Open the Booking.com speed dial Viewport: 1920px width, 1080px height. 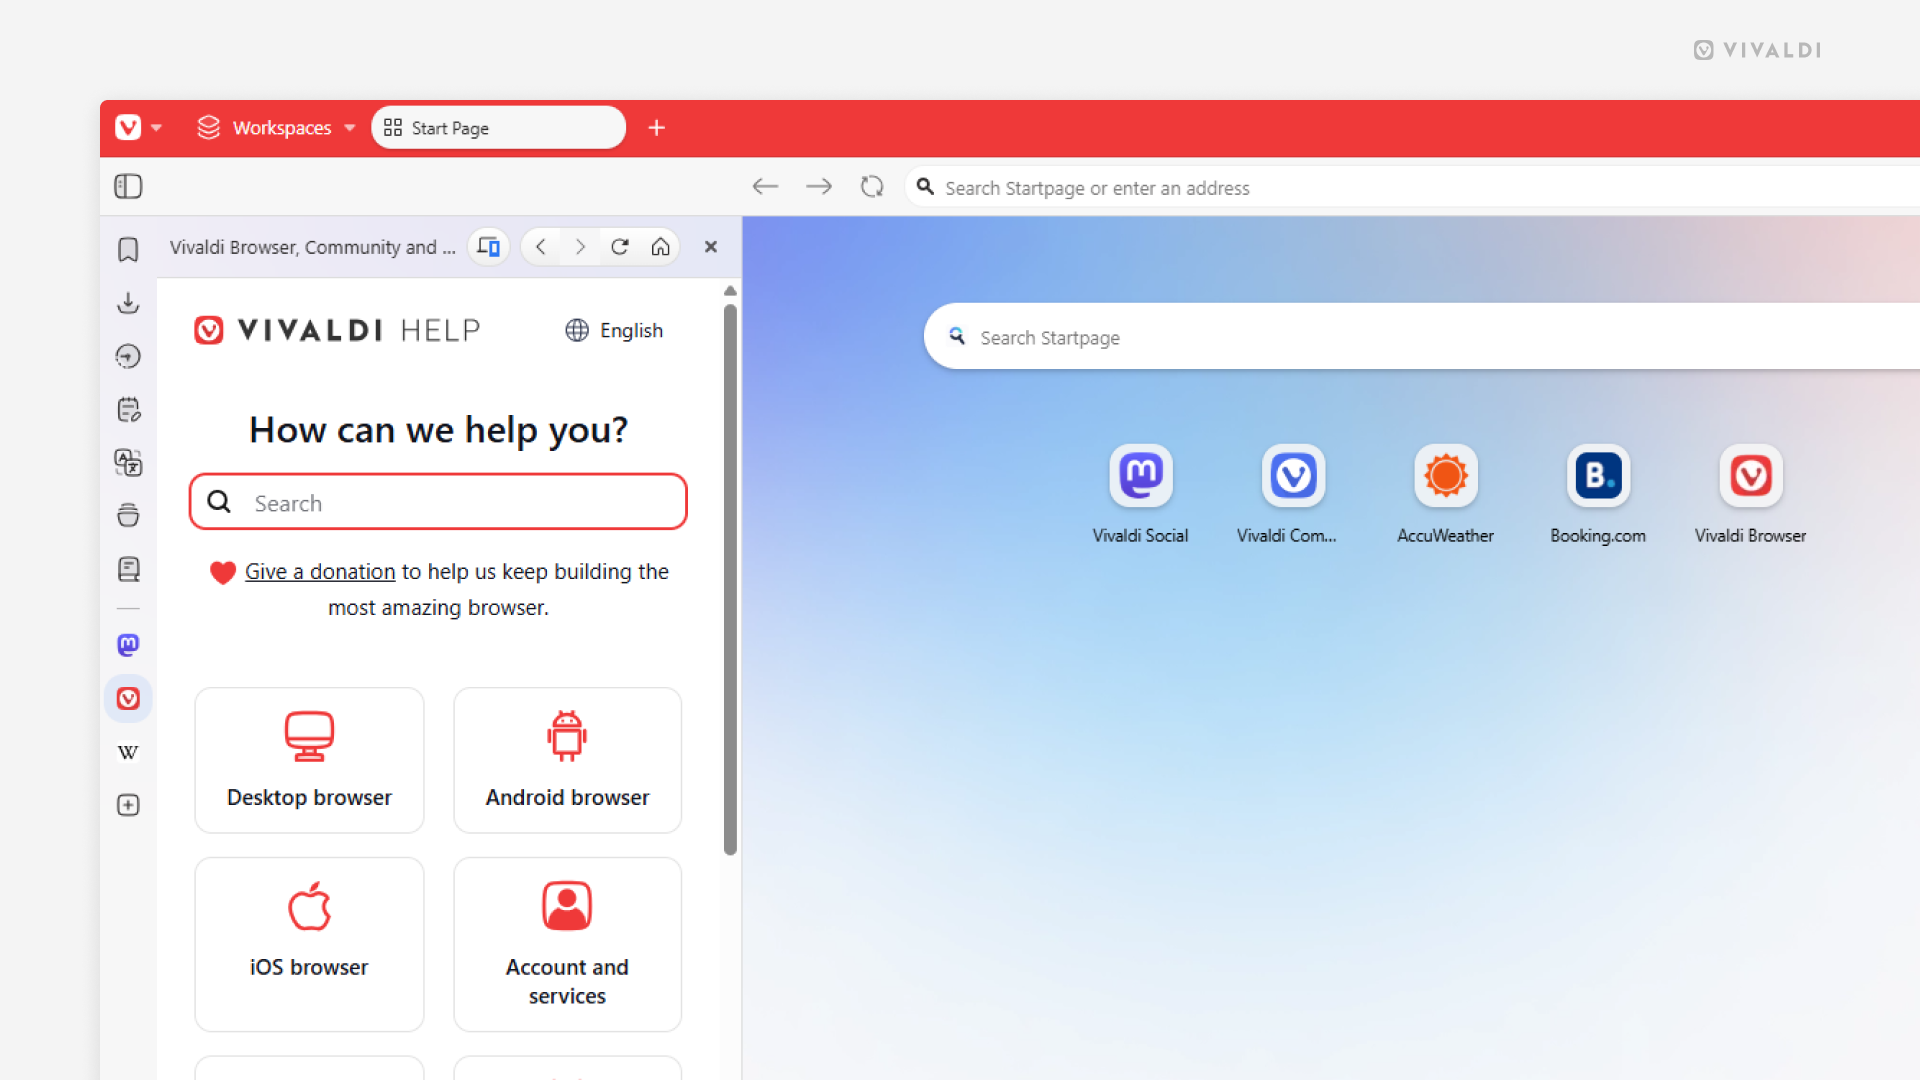coord(1598,495)
